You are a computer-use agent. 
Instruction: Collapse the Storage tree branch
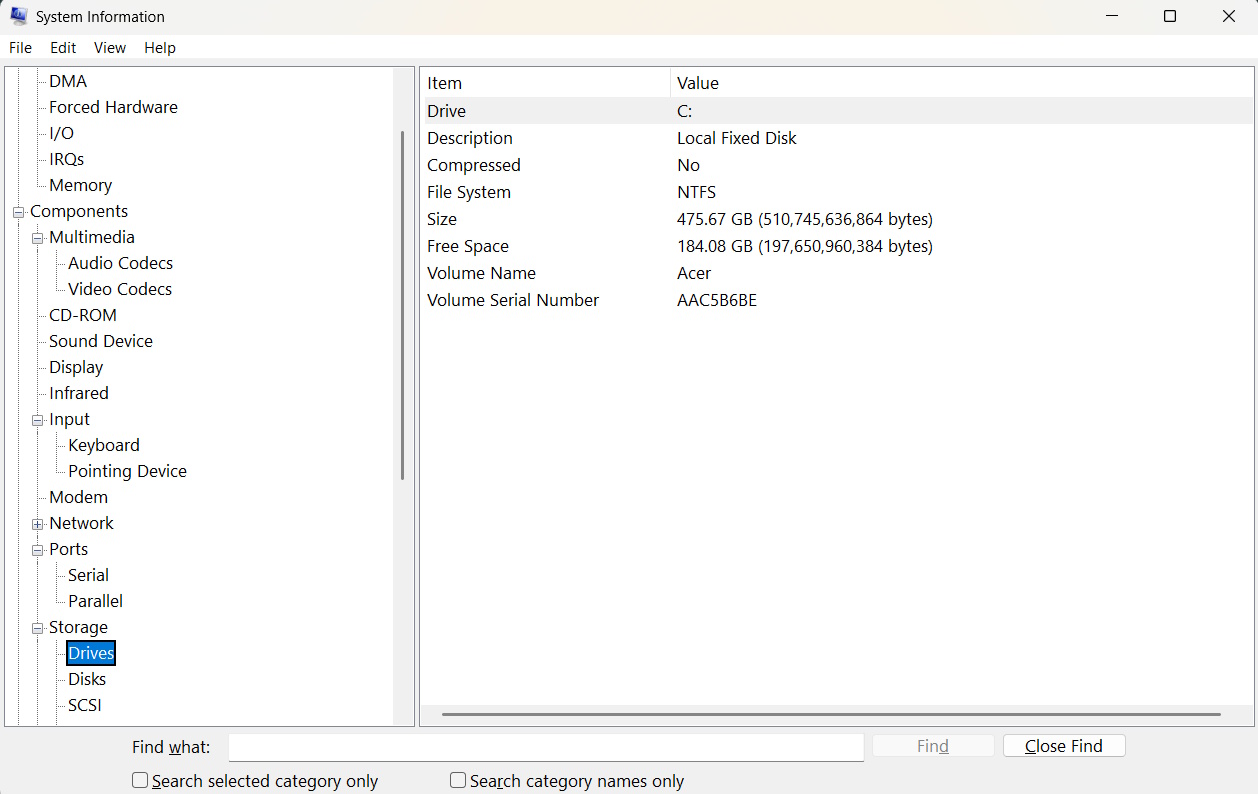click(x=38, y=628)
